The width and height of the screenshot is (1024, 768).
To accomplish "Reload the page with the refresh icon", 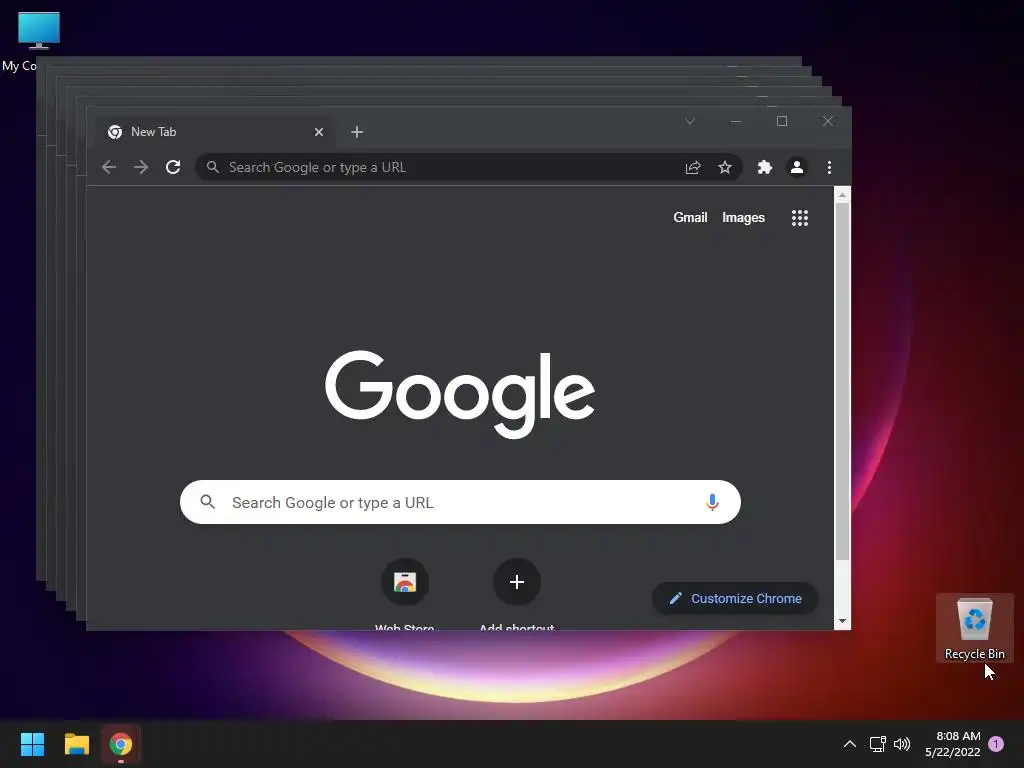I will click(173, 167).
